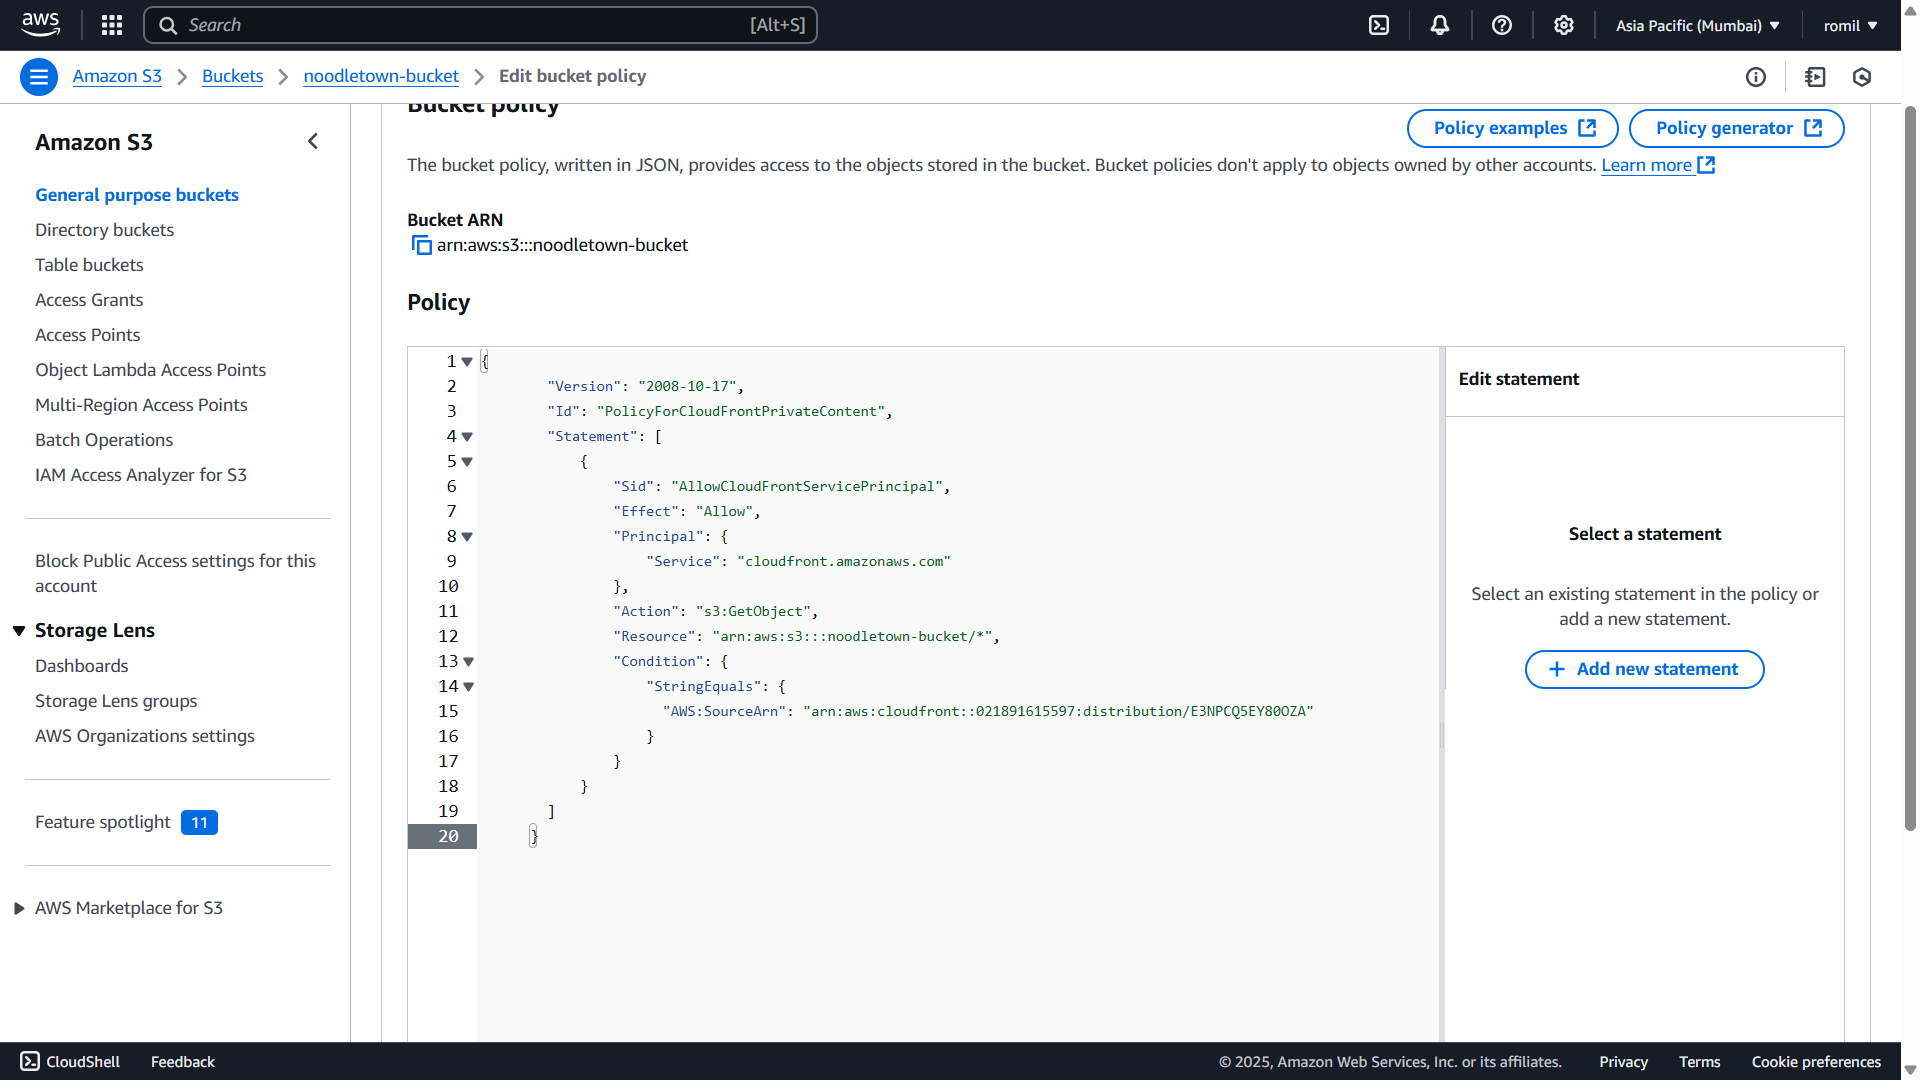
Task: Select line number 20 in gutter
Action: (442, 836)
